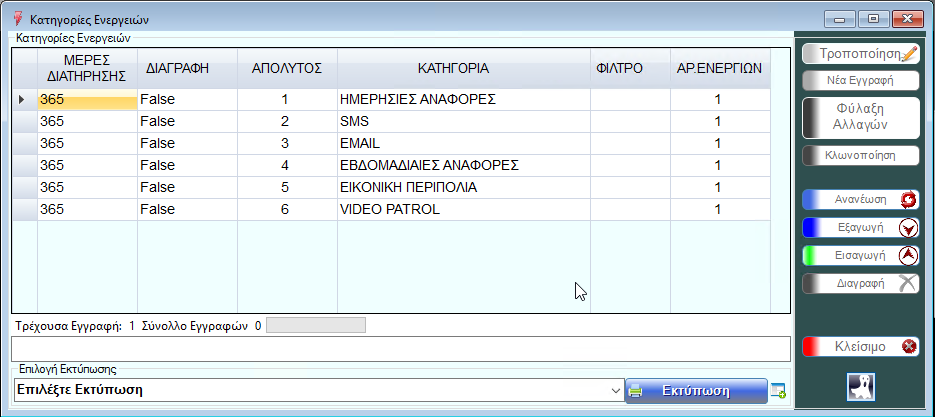Click the Τροποποίηση edit button
Image resolution: width=935 pixels, height=417 pixels.
pyautogui.click(x=860, y=54)
